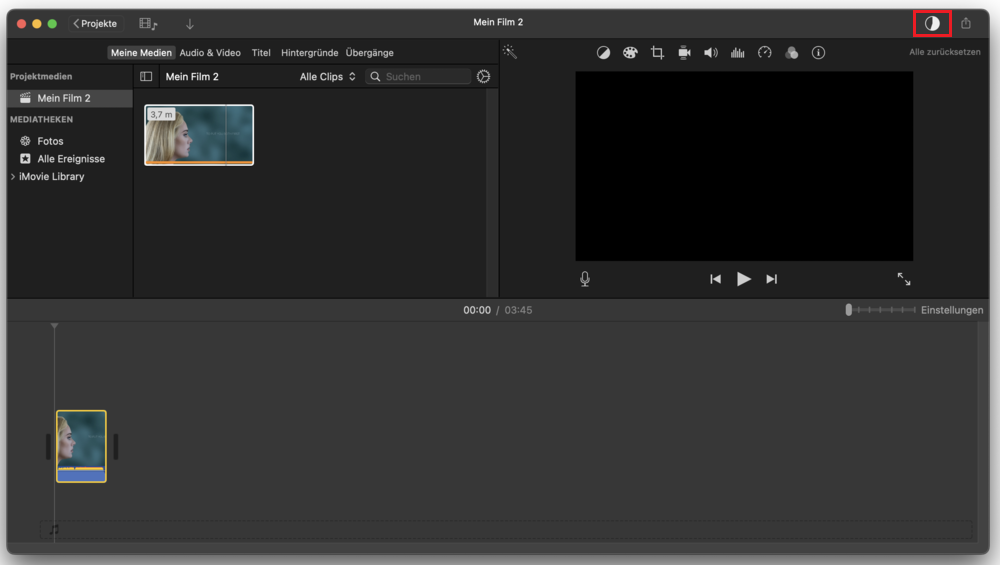Show the clip information inspector
1000x565 pixels.
(818, 53)
